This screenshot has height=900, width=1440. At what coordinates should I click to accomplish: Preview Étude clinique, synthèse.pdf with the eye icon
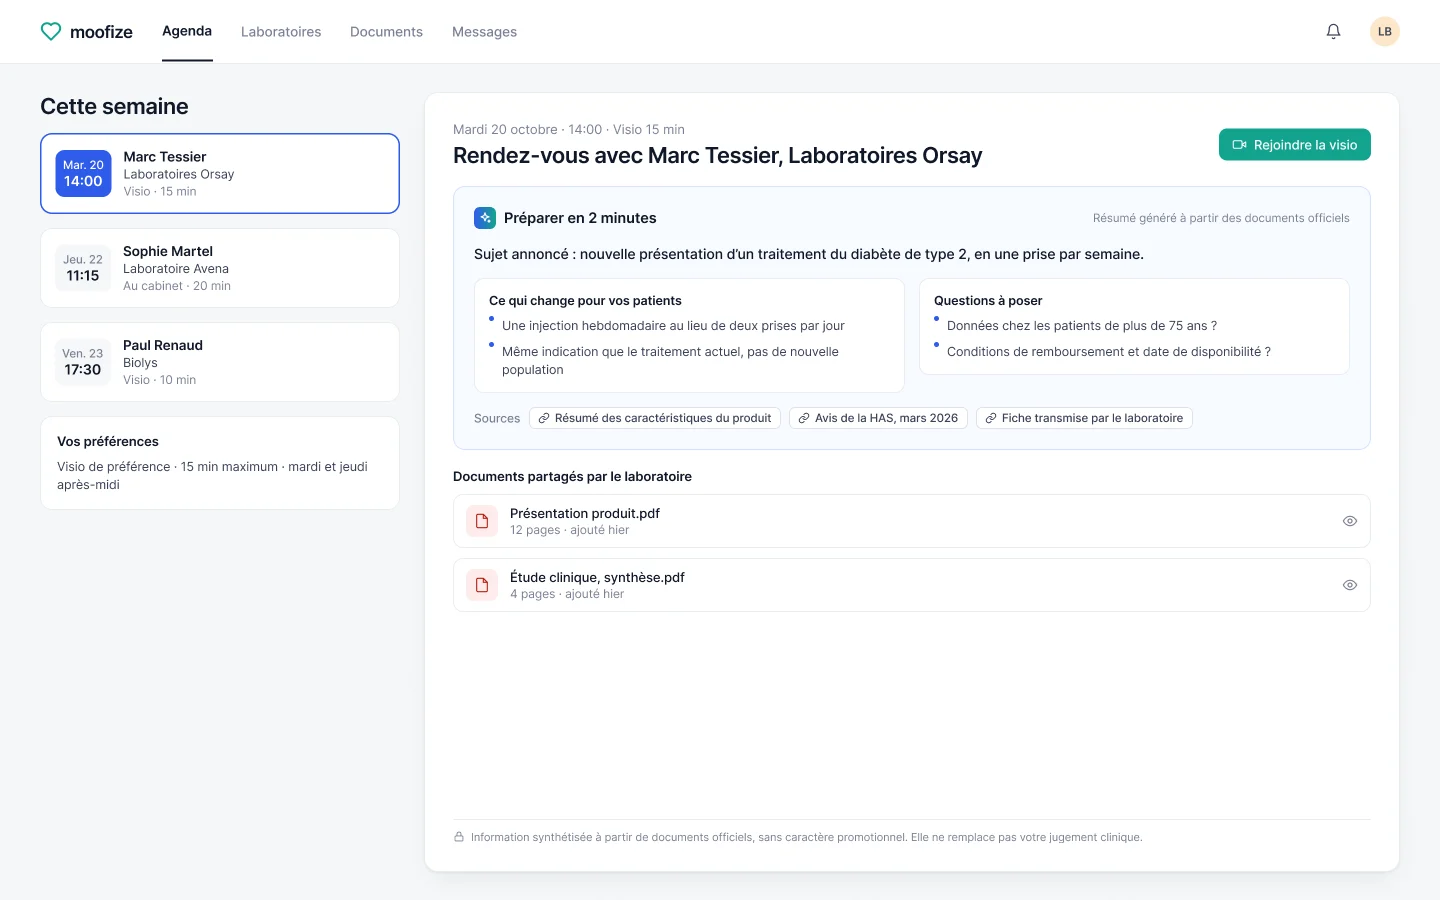point(1350,585)
